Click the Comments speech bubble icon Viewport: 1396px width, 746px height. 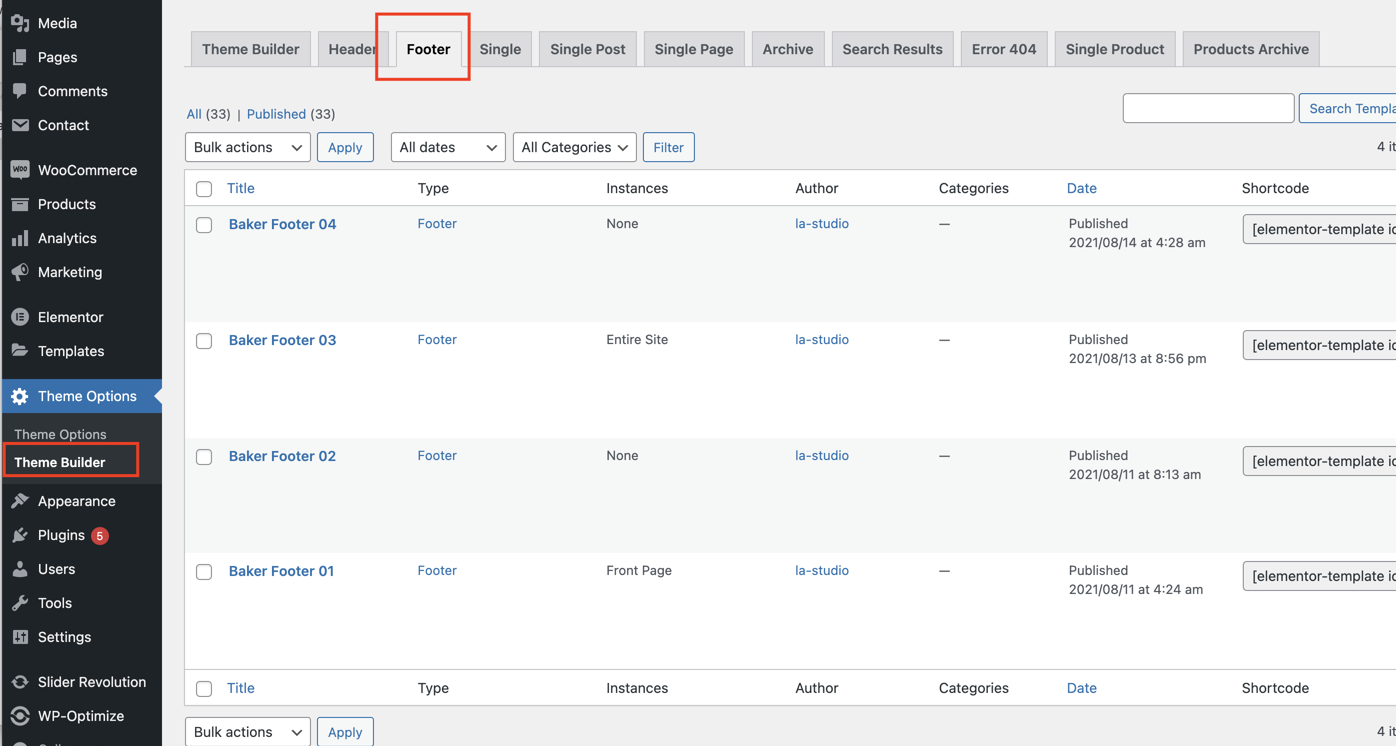pyautogui.click(x=20, y=91)
